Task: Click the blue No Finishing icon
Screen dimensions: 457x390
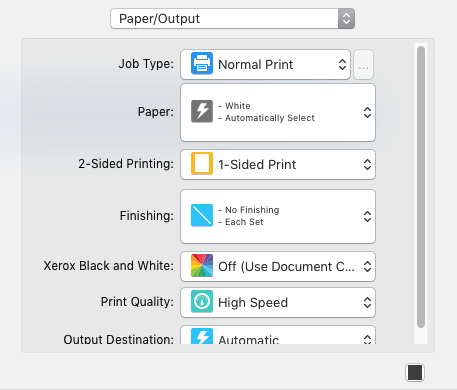Action: 202,215
